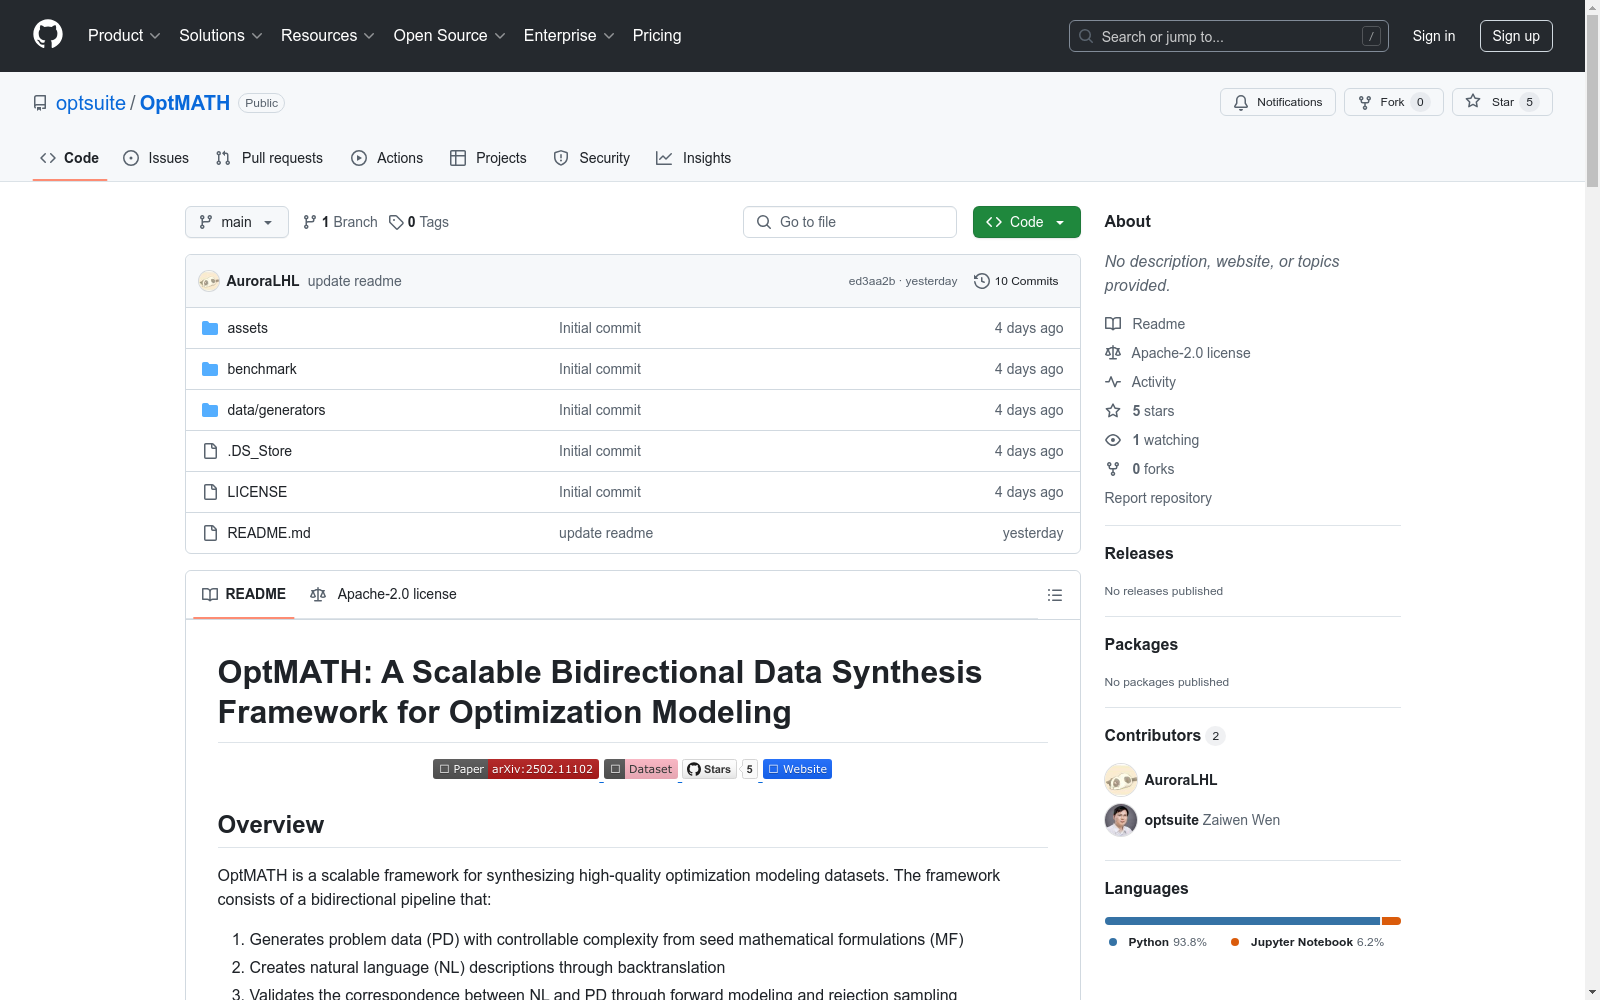
Task: Switch to the Actions tab
Action: (387, 158)
